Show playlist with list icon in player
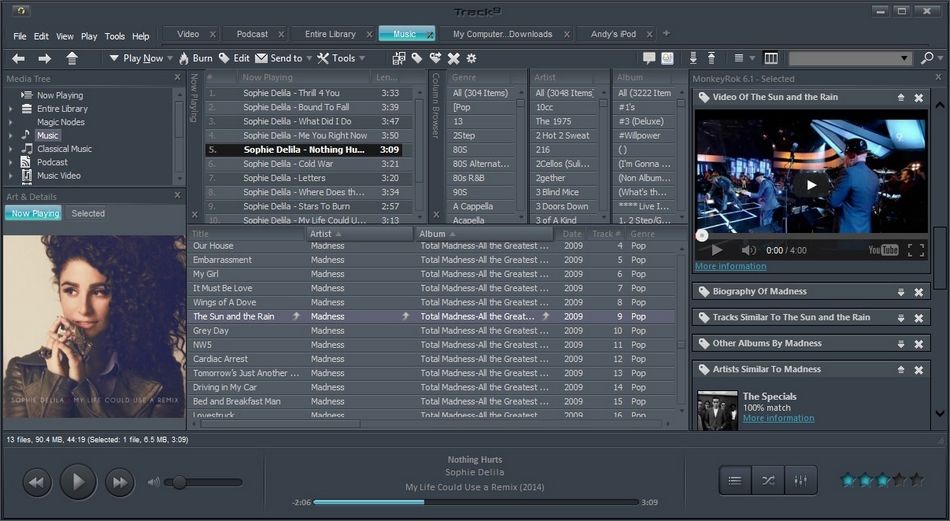The height and width of the screenshot is (521, 950). [735, 481]
